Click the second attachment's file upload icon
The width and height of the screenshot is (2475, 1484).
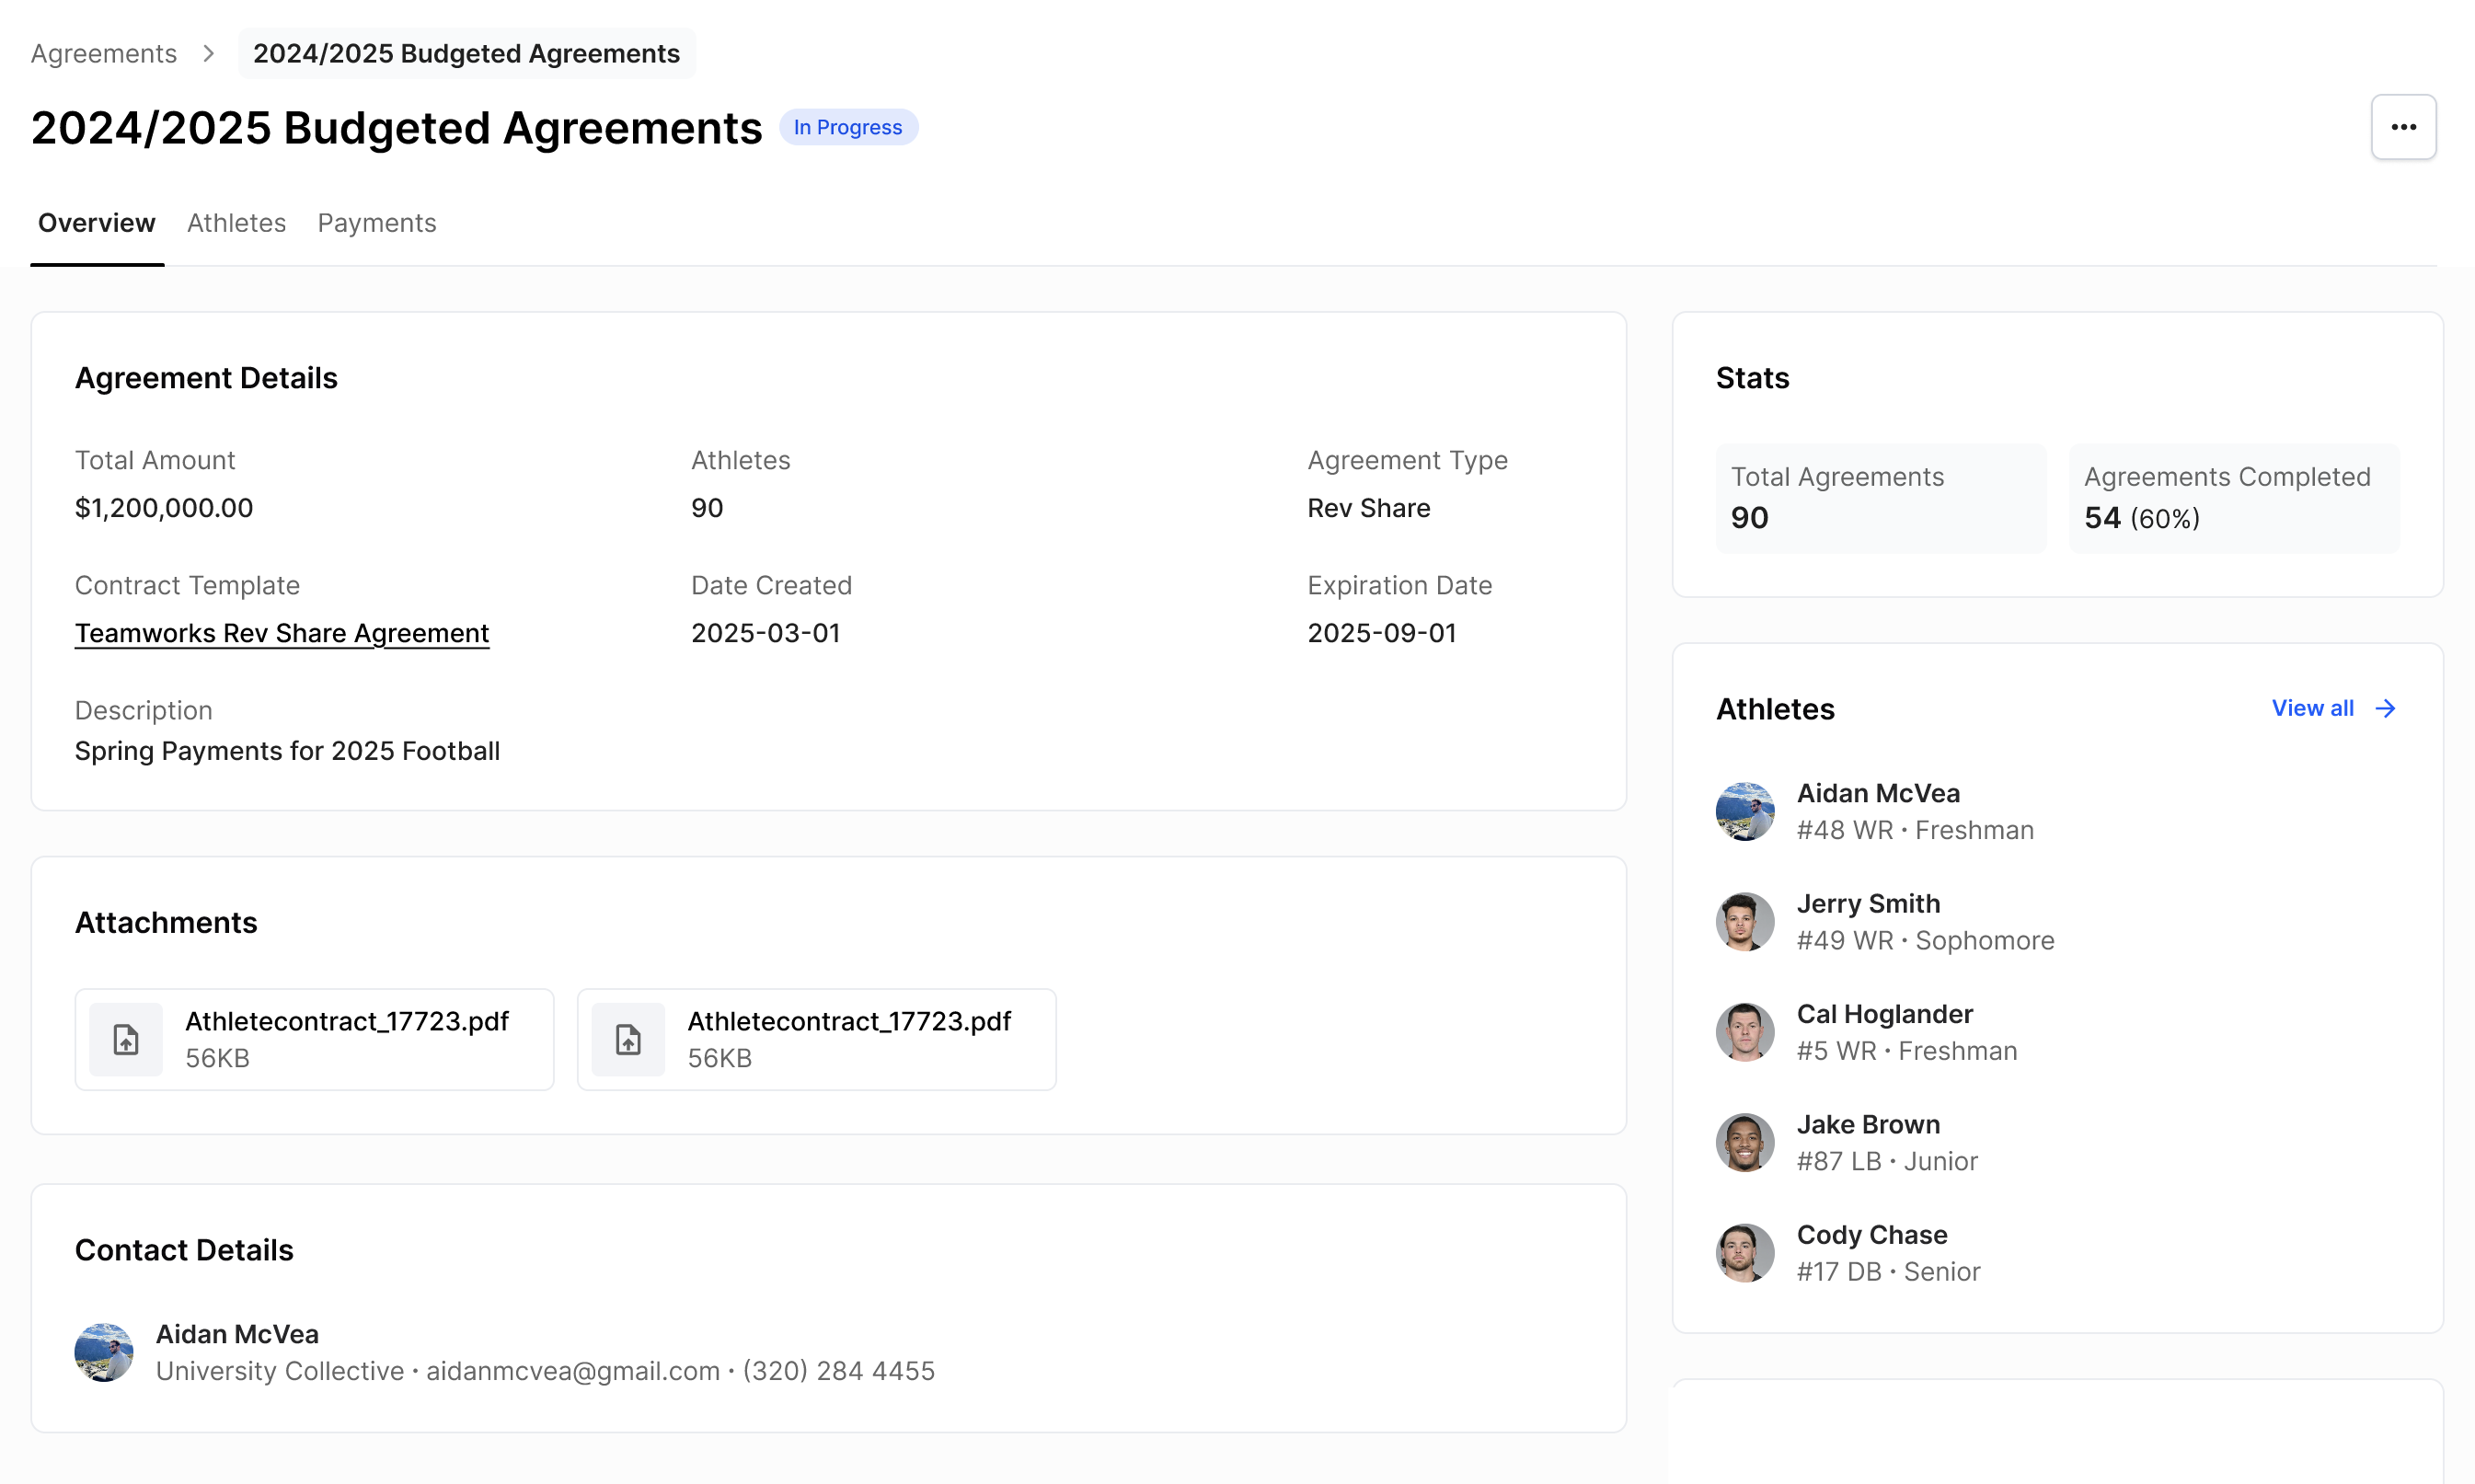point(628,1039)
